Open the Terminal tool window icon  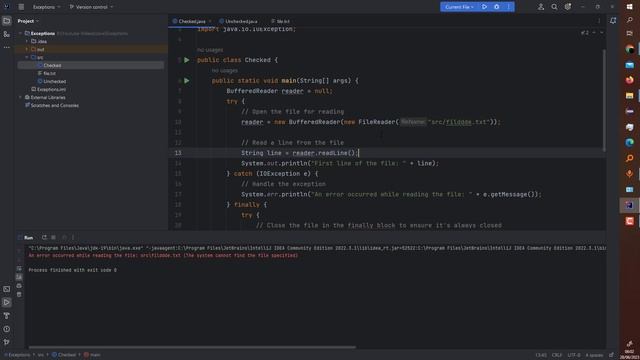click(7, 289)
